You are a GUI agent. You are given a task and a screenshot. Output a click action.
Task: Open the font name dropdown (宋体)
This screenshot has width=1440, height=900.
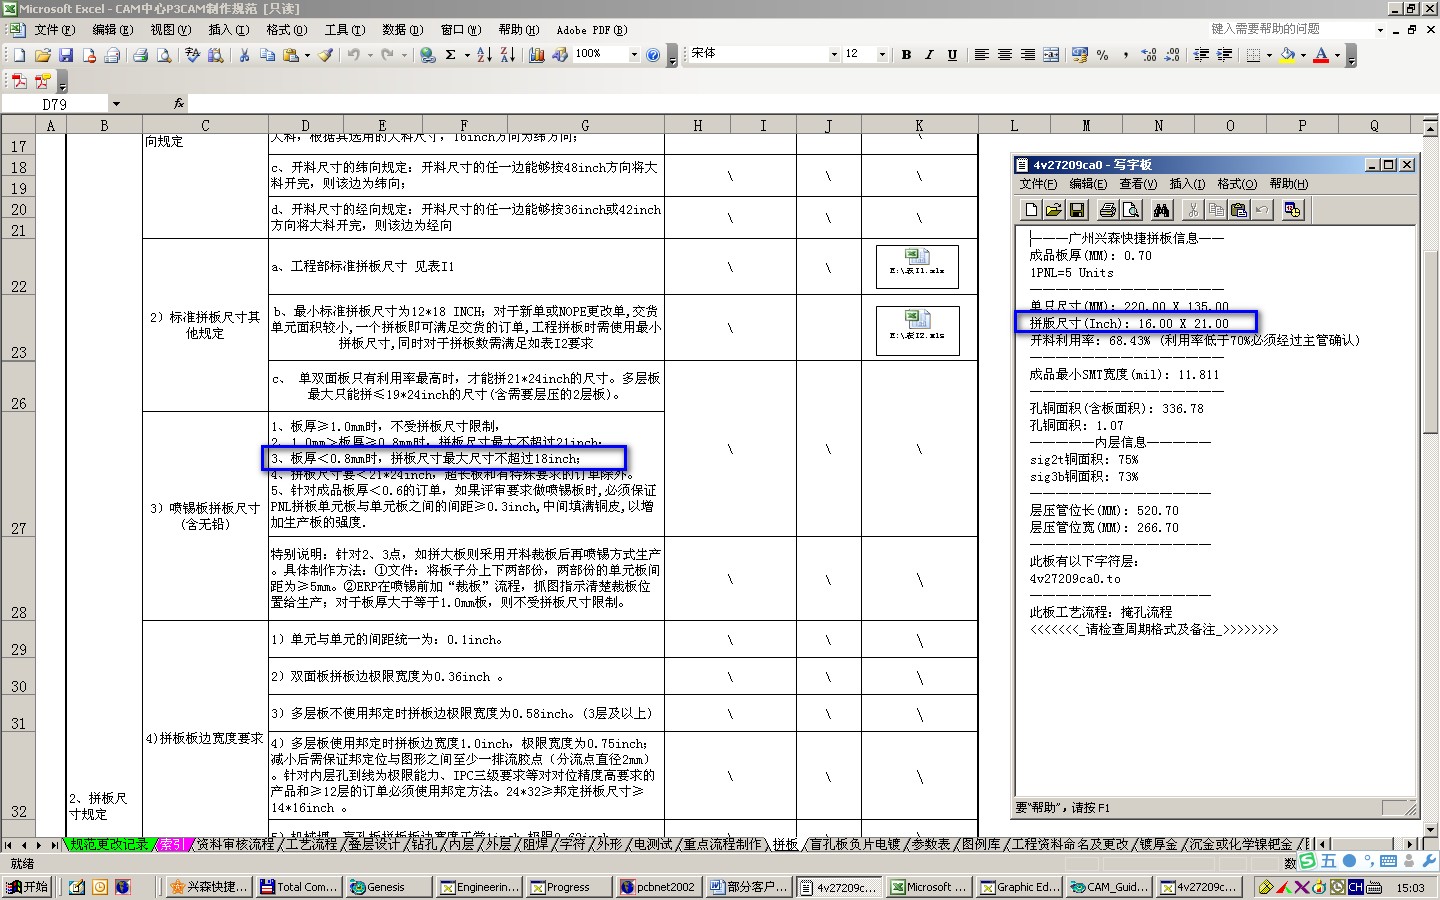(x=834, y=55)
